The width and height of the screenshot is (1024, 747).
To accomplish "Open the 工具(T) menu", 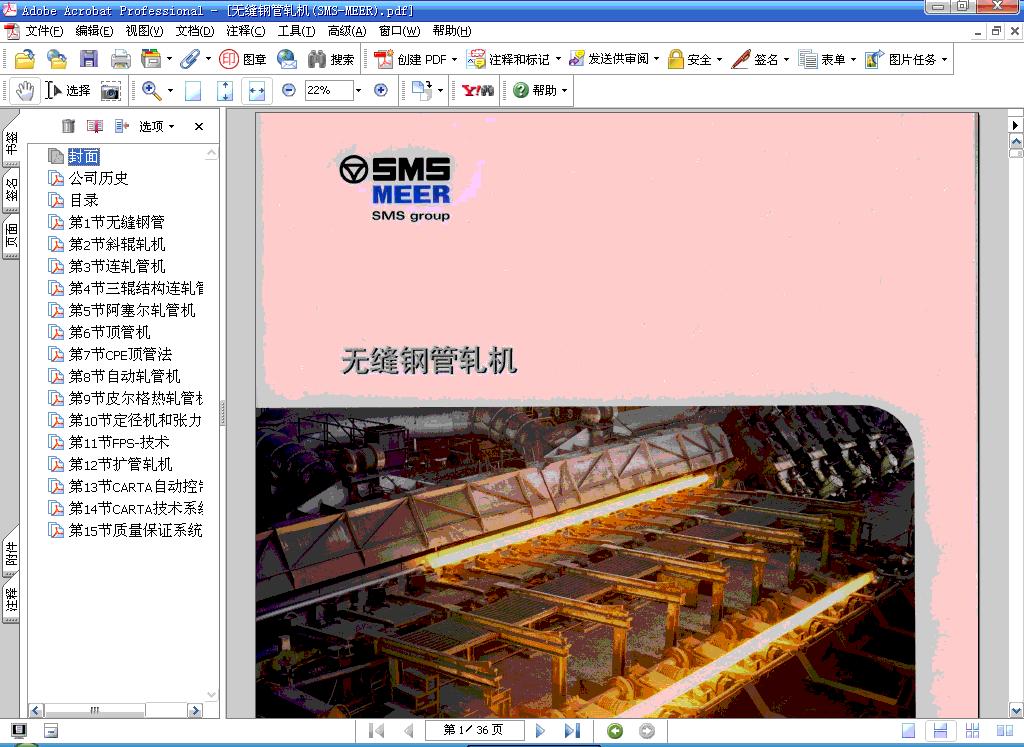I will tap(296, 31).
